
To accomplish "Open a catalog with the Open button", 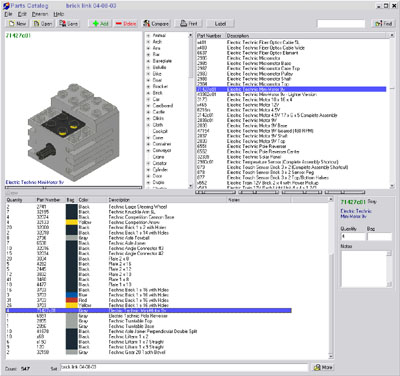I will point(43,24).
